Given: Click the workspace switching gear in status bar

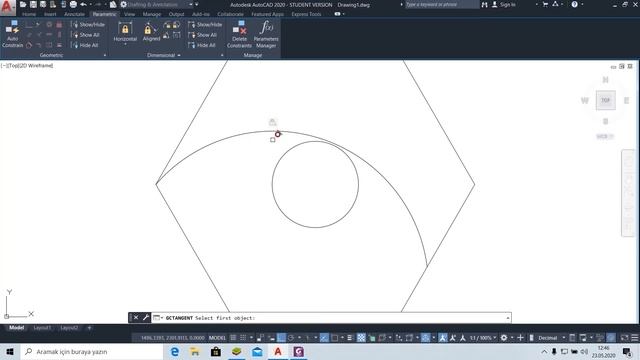Looking at the screenshot, I should click(504, 338).
